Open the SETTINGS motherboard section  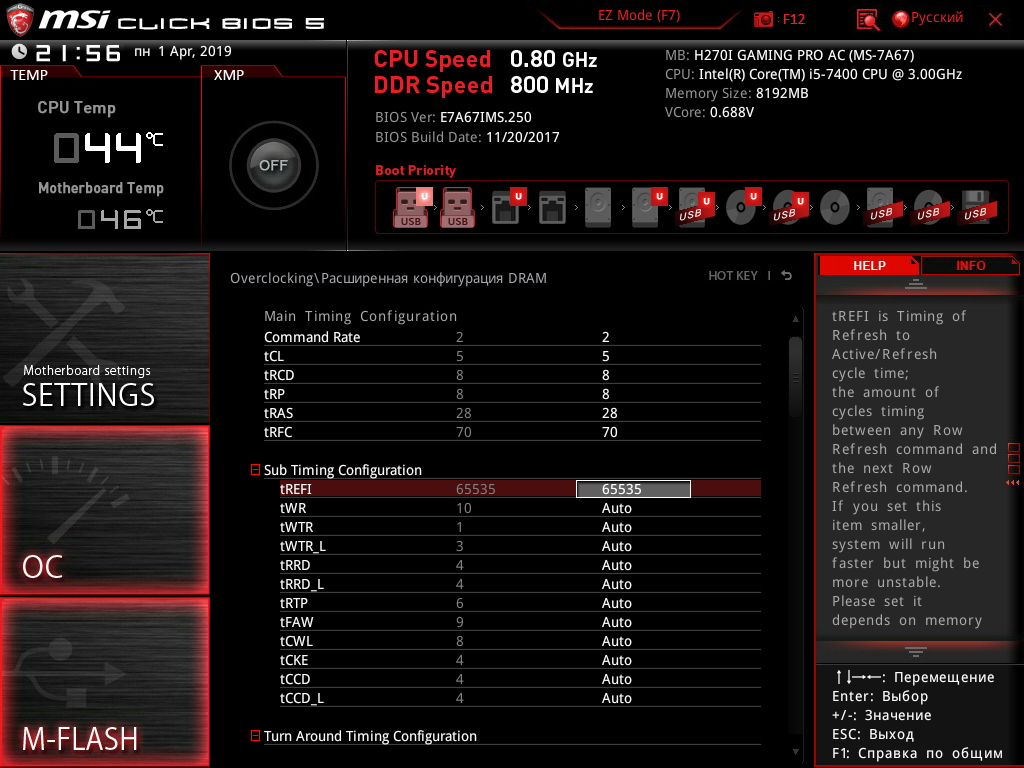pyautogui.click(x=104, y=338)
